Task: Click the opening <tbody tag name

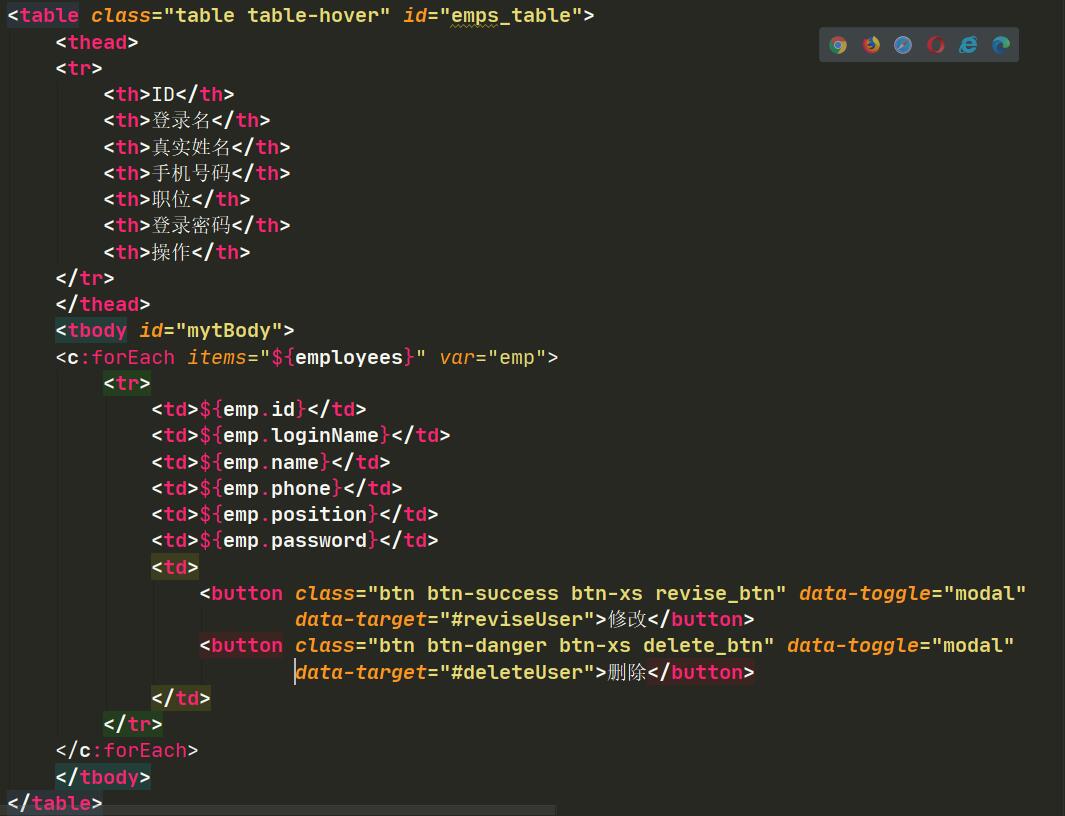Action: point(97,330)
